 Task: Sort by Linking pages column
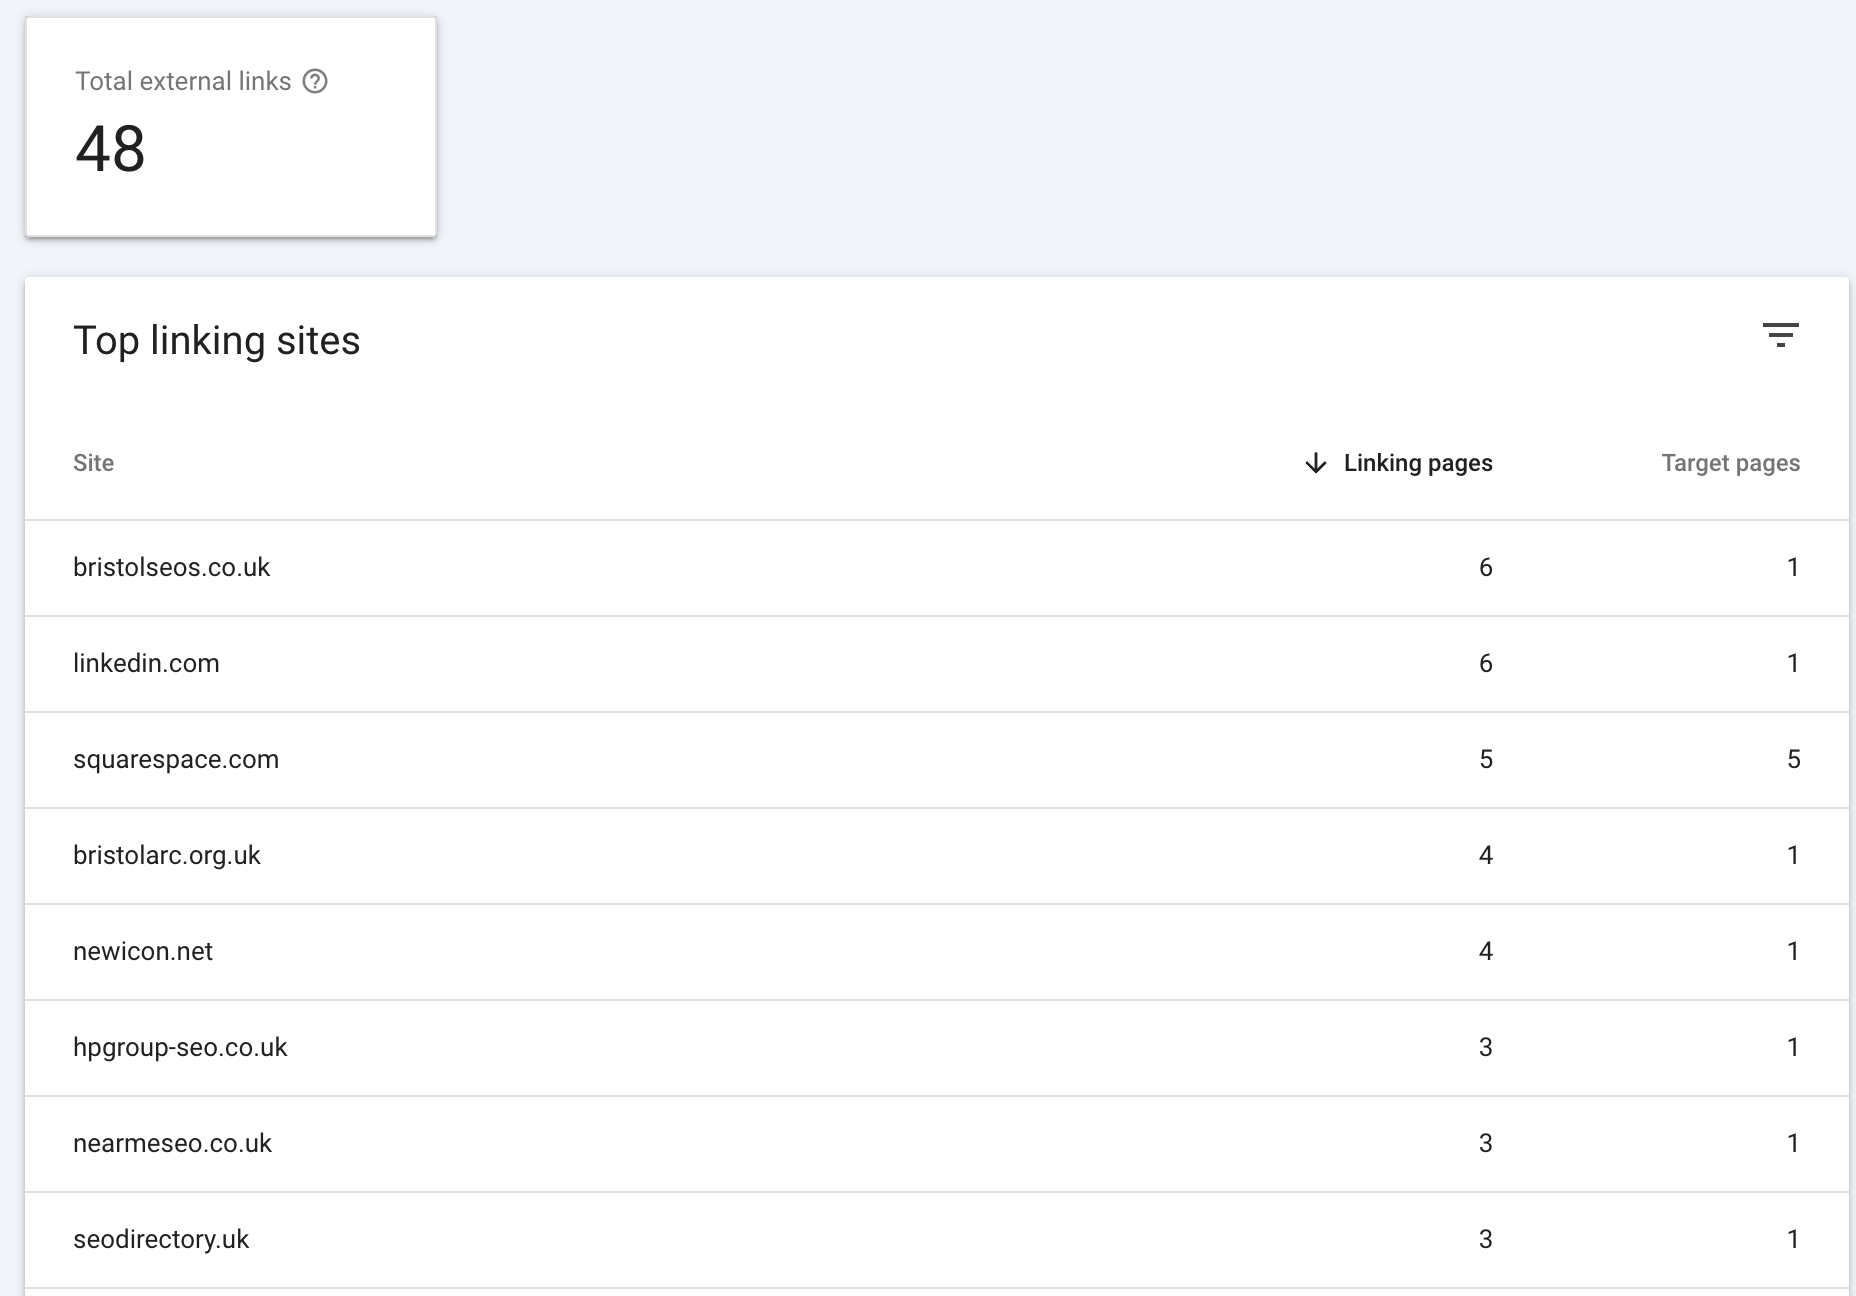[1417, 463]
